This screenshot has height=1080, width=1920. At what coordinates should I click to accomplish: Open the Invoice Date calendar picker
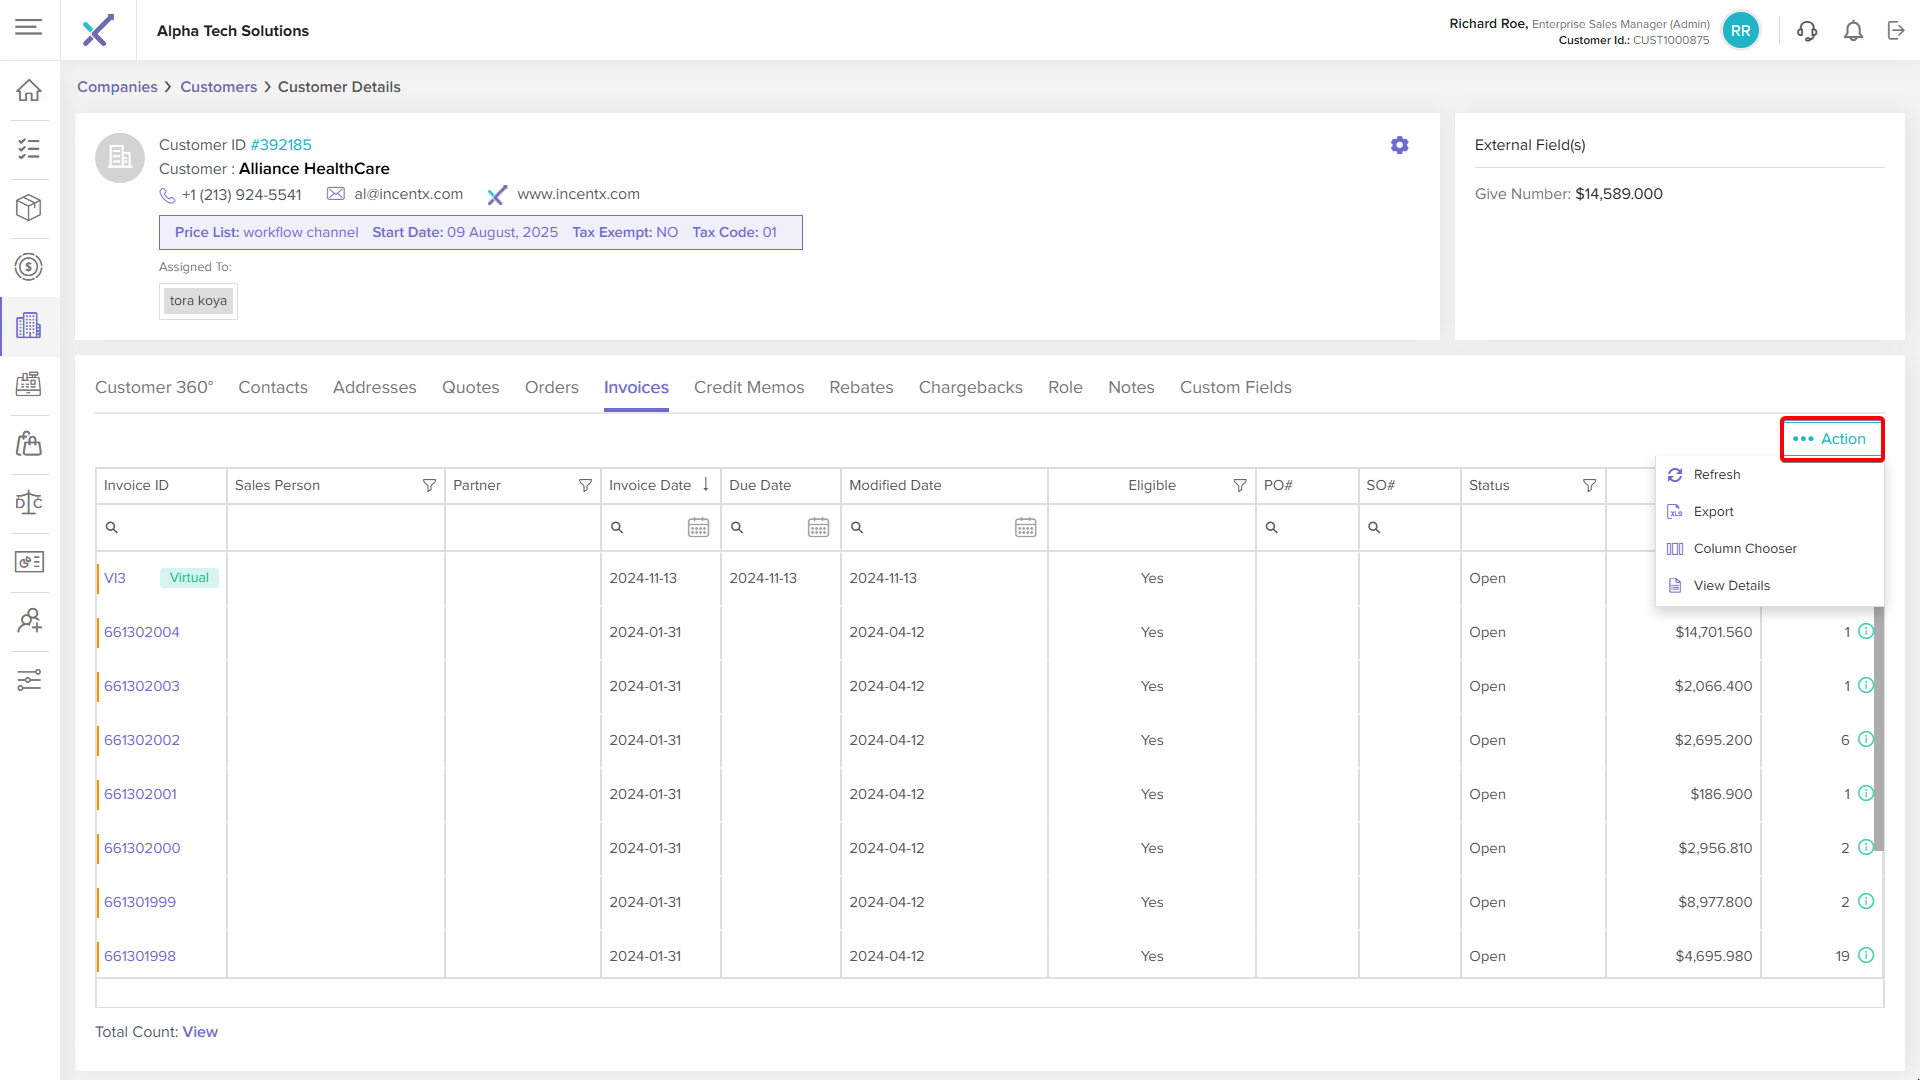[x=698, y=527]
